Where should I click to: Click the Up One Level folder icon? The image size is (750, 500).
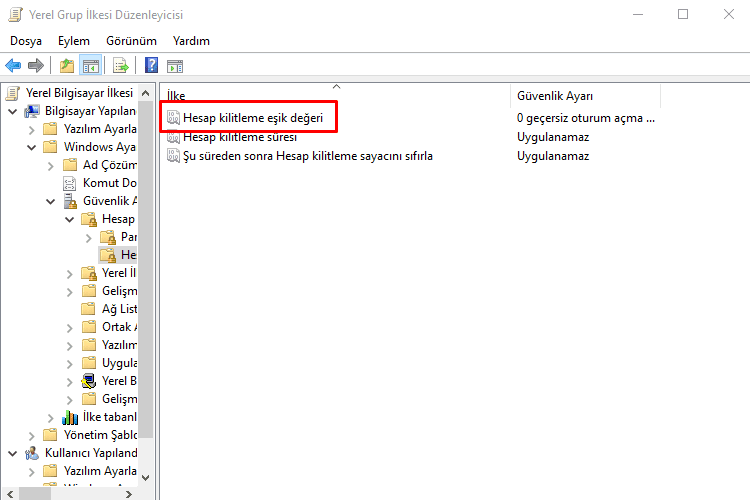click(x=66, y=66)
